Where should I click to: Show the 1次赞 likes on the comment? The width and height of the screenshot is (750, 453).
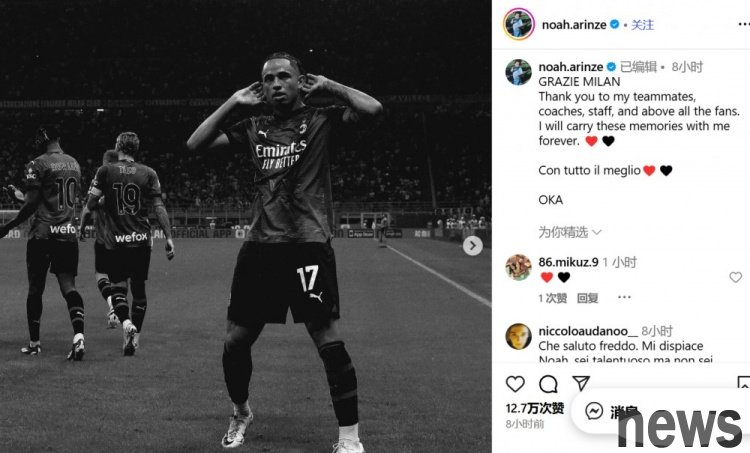(x=552, y=298)
